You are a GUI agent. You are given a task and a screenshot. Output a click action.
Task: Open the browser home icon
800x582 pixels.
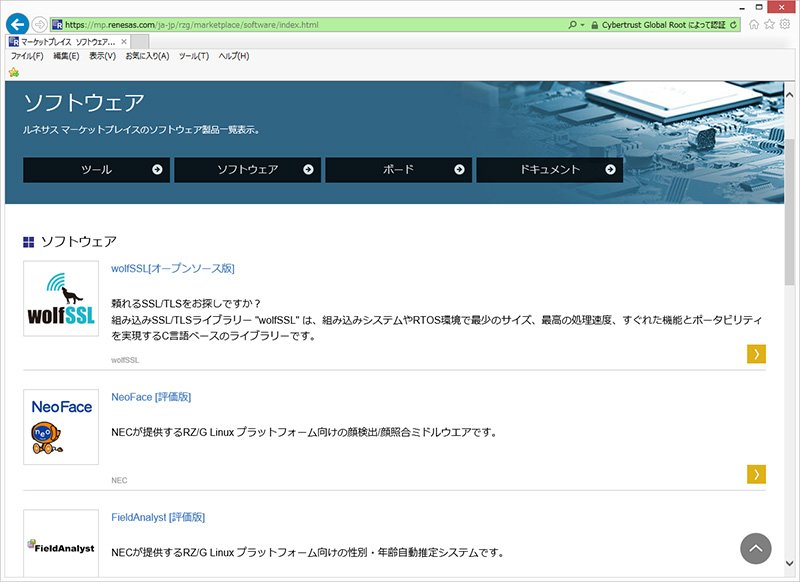[754, 24]
